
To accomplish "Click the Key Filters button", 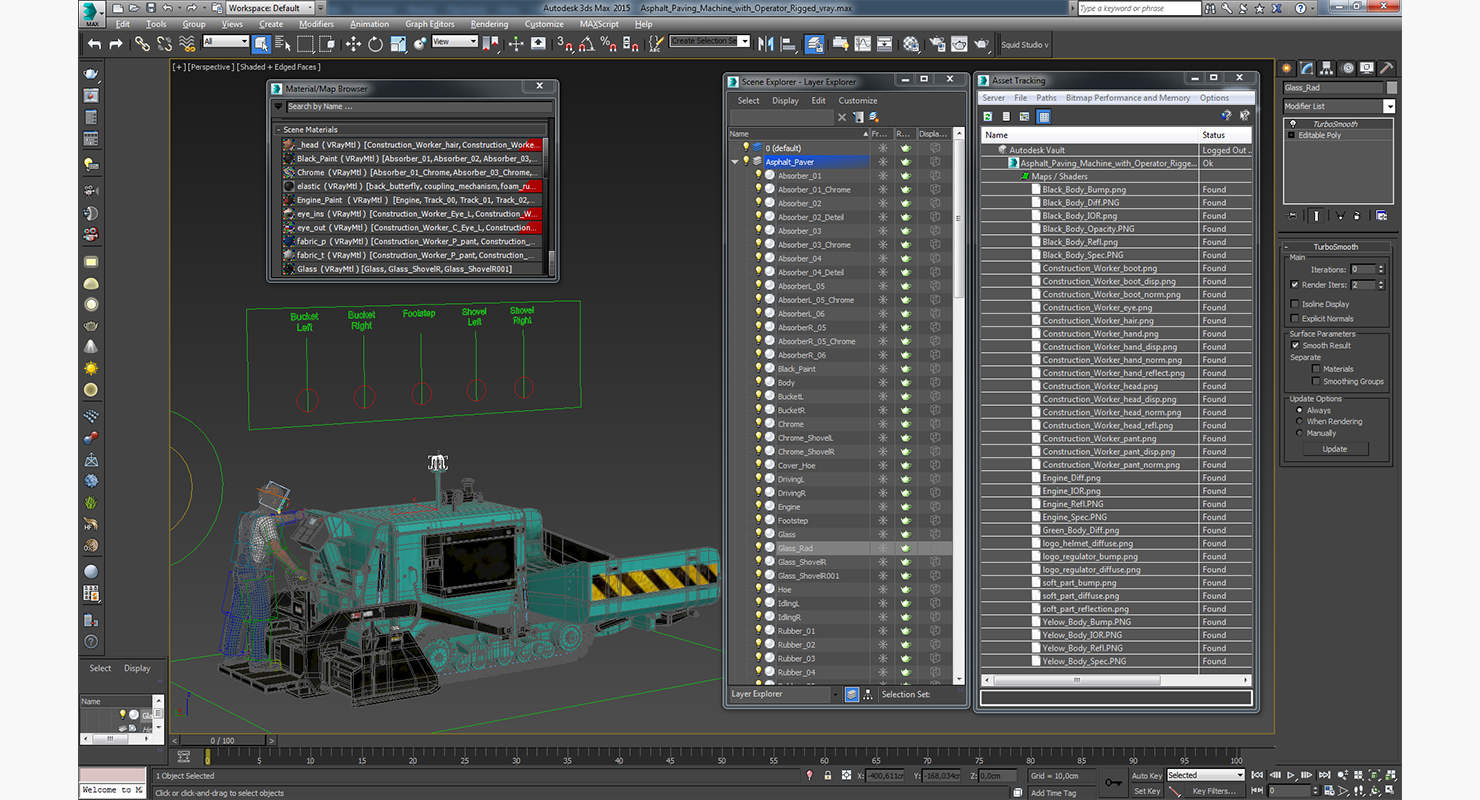I will tap(1214, 791).
